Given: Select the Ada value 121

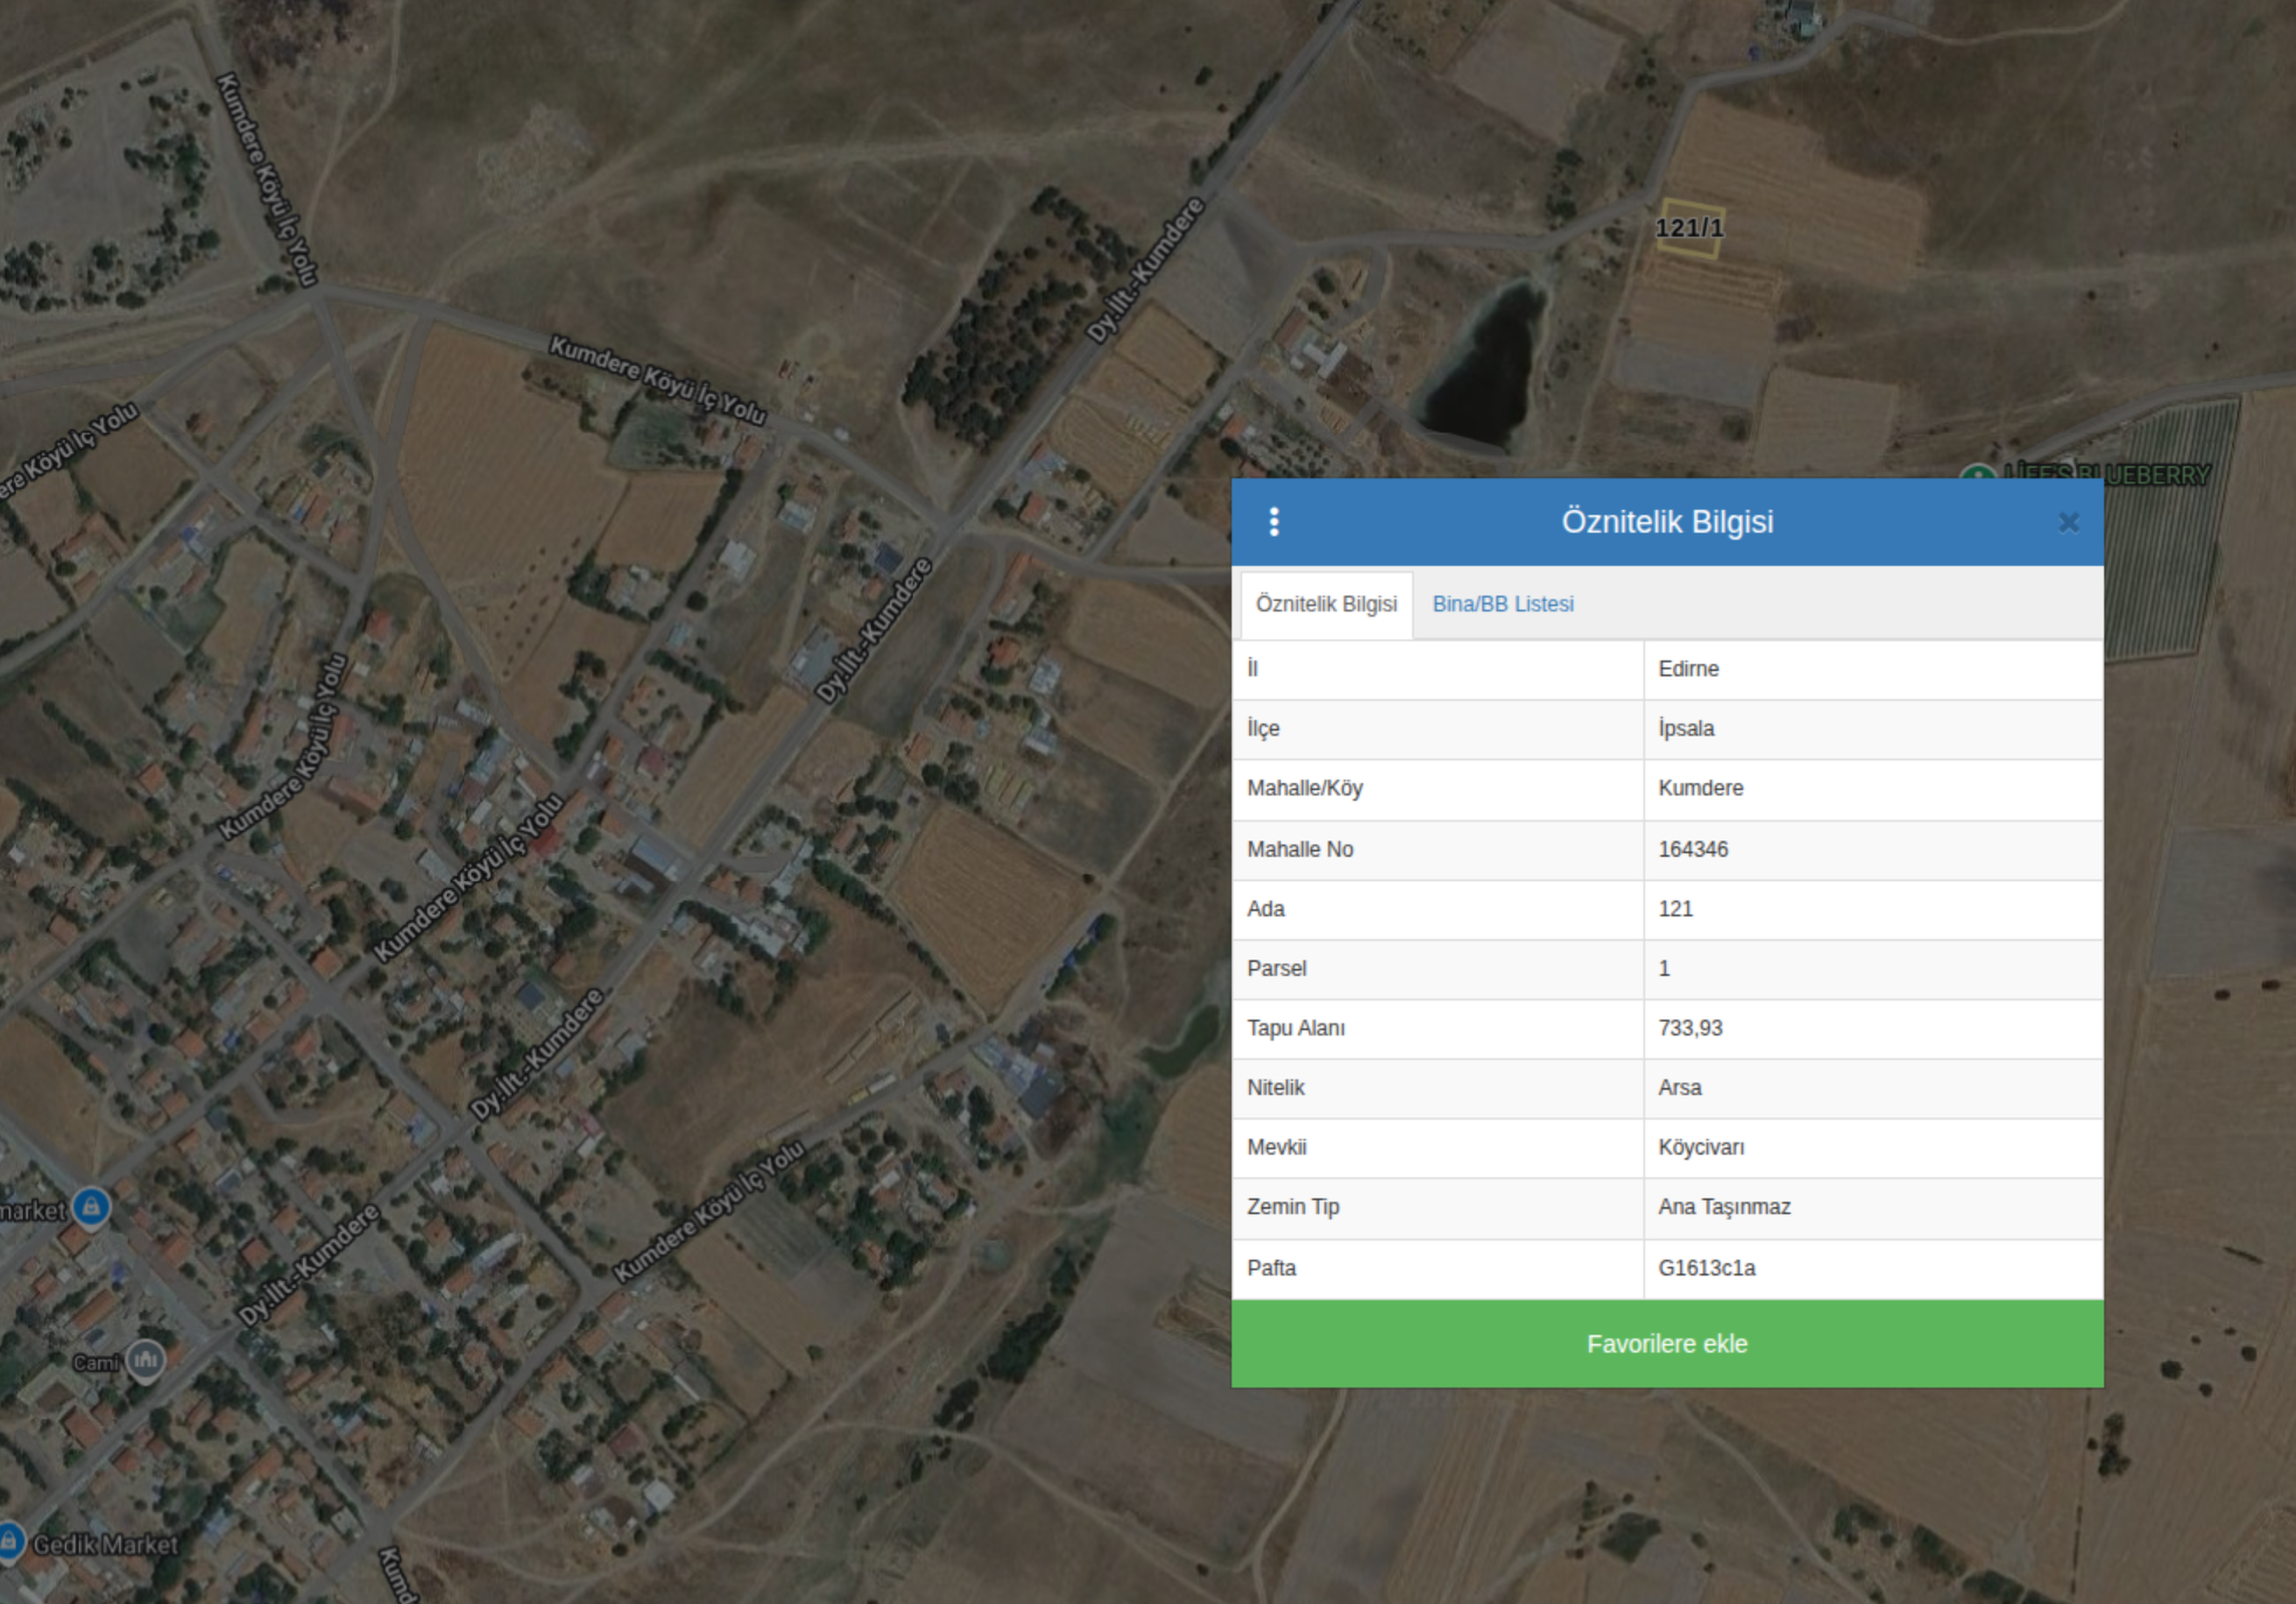Looking at the screenshot, I should tap(1873, 909).
